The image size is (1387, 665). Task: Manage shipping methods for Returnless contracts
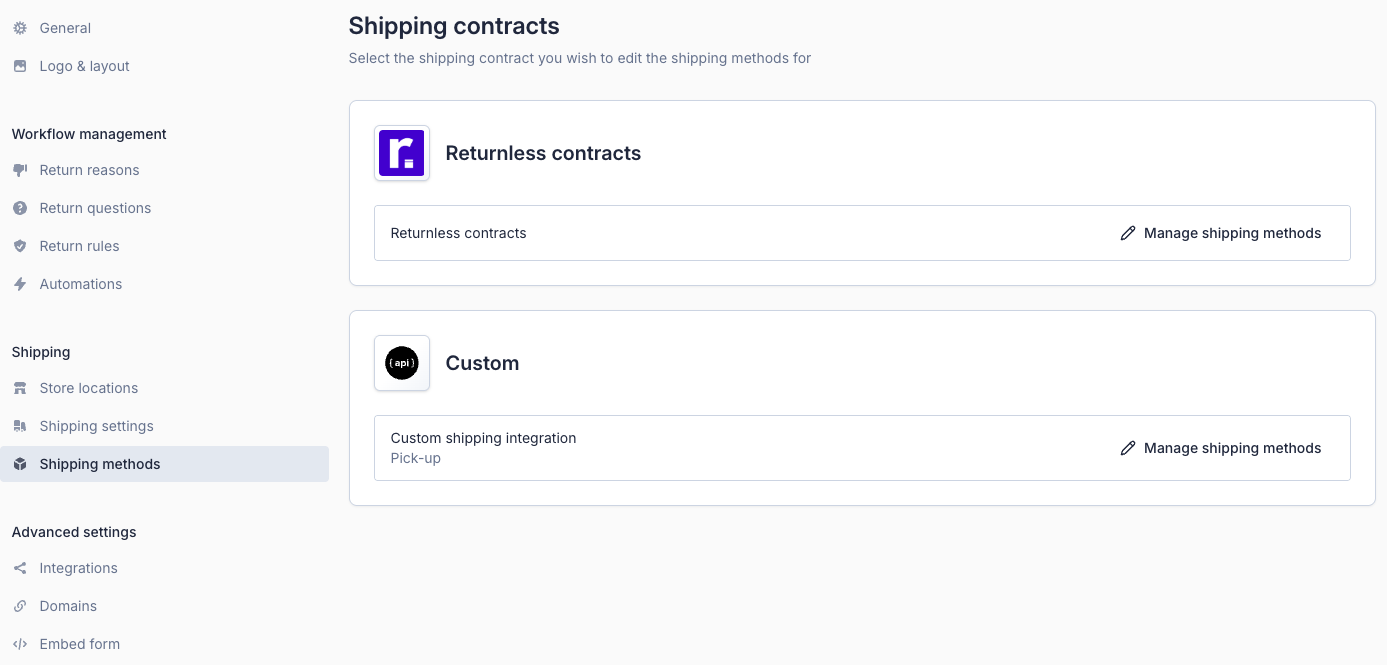click(1221, 233)
